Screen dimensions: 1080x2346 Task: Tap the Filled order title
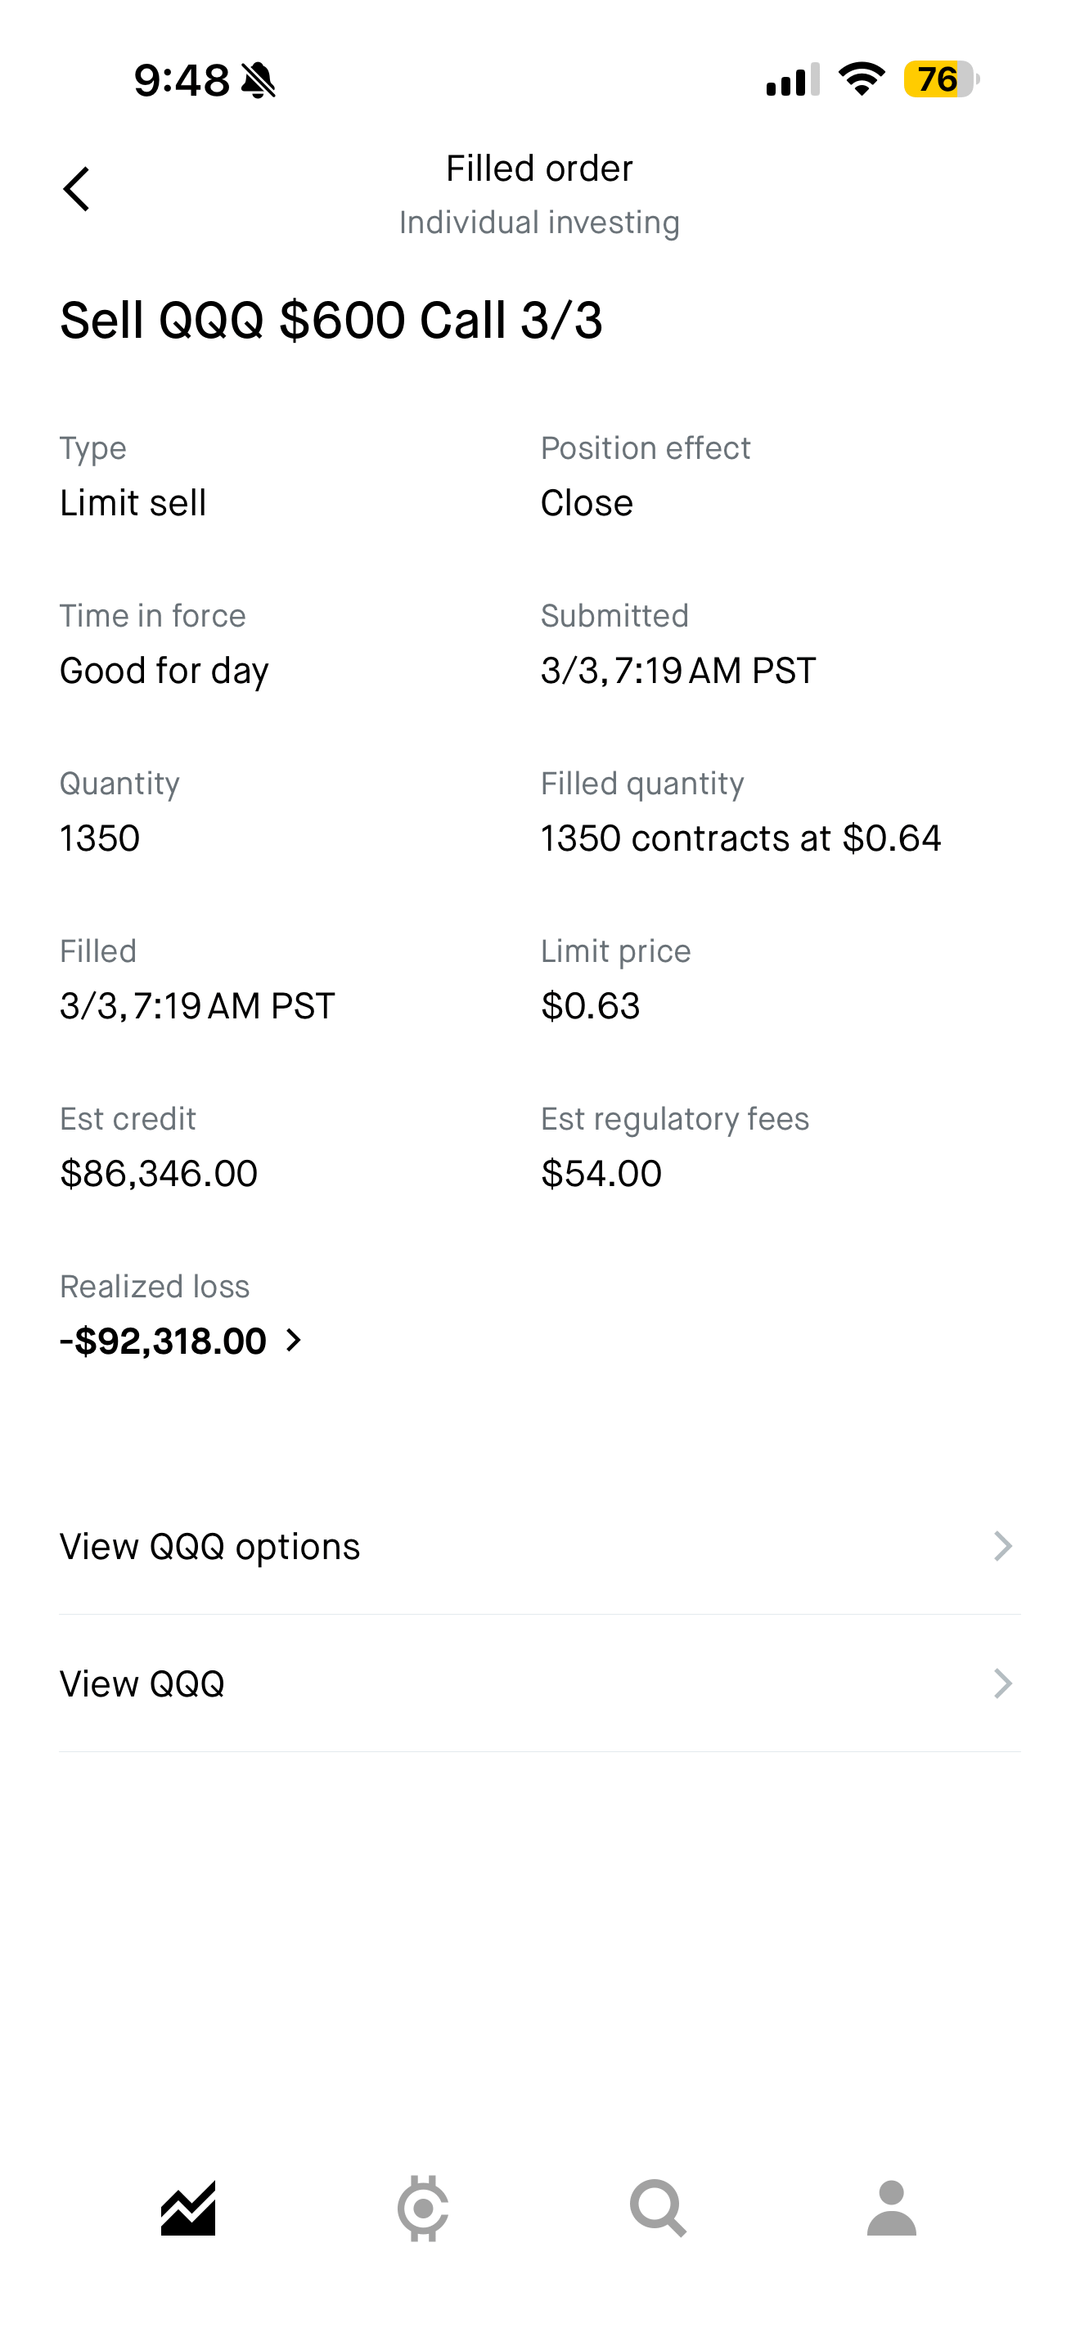[x=539, y=169]
